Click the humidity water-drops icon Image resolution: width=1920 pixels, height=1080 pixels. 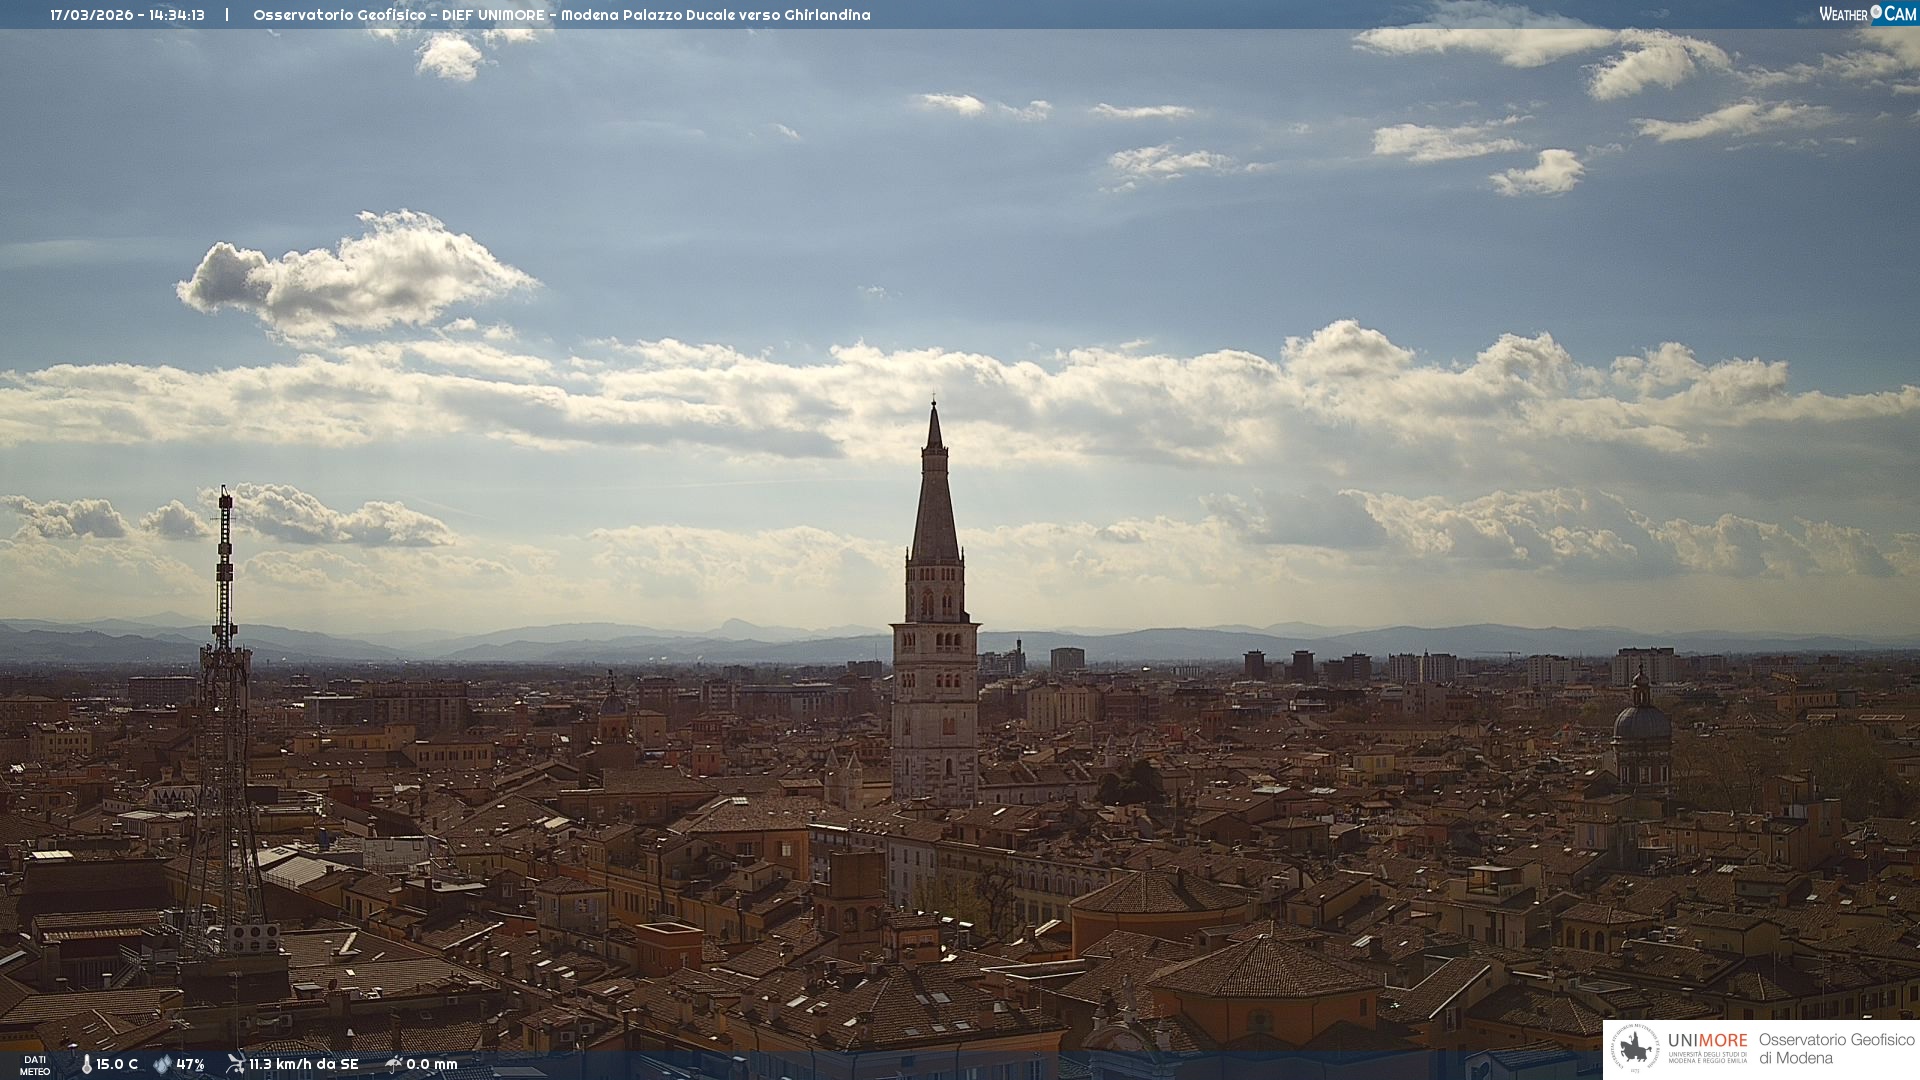point(162,1065)
